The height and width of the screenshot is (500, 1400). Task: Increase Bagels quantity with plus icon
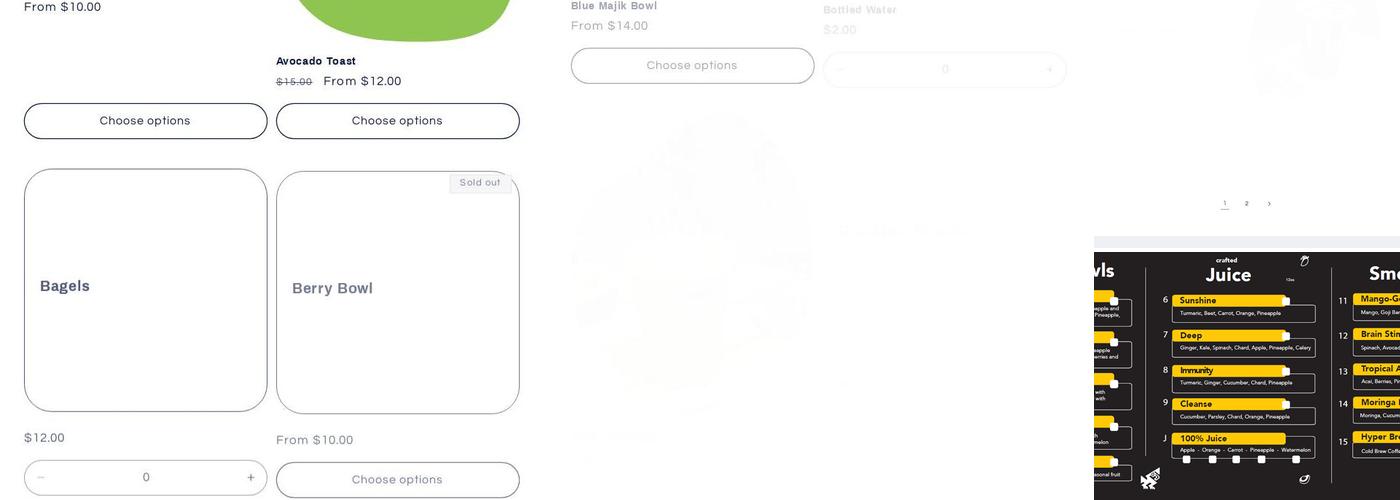tap(250, 478)
